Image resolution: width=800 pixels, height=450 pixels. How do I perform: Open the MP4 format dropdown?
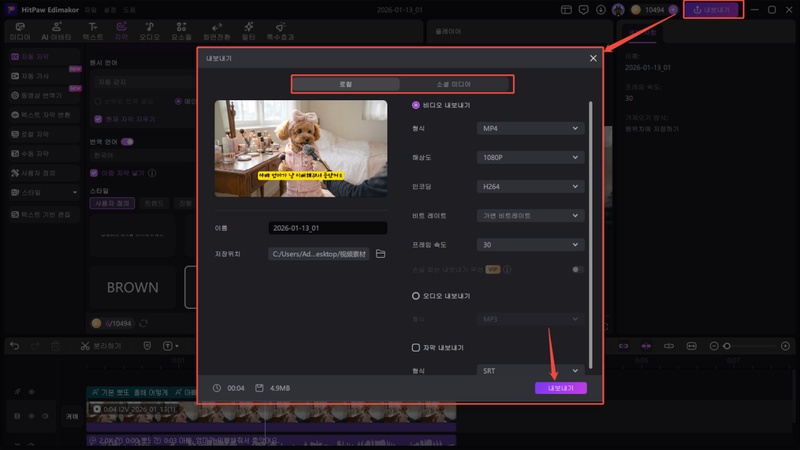[529, 129]
